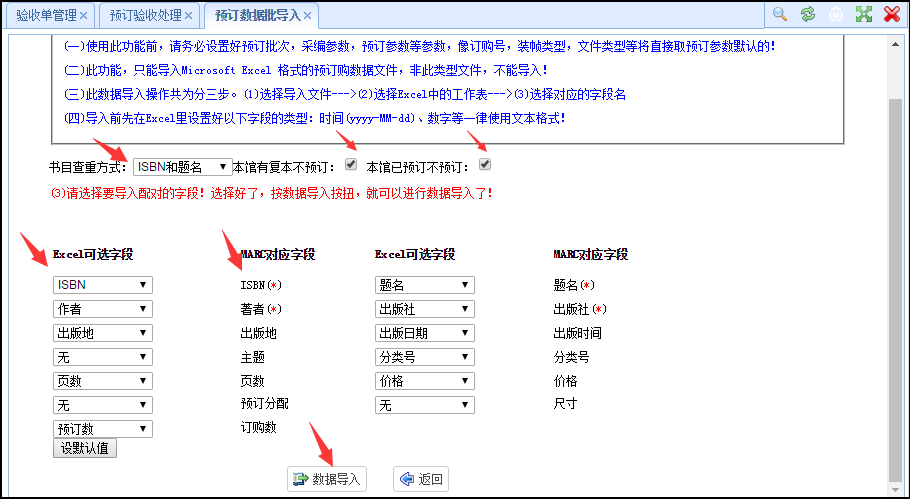The width and height of the screenshot is (910, 499).
Task: Open the 出版日期 field dropdown
Action: (x=425, y=333)
